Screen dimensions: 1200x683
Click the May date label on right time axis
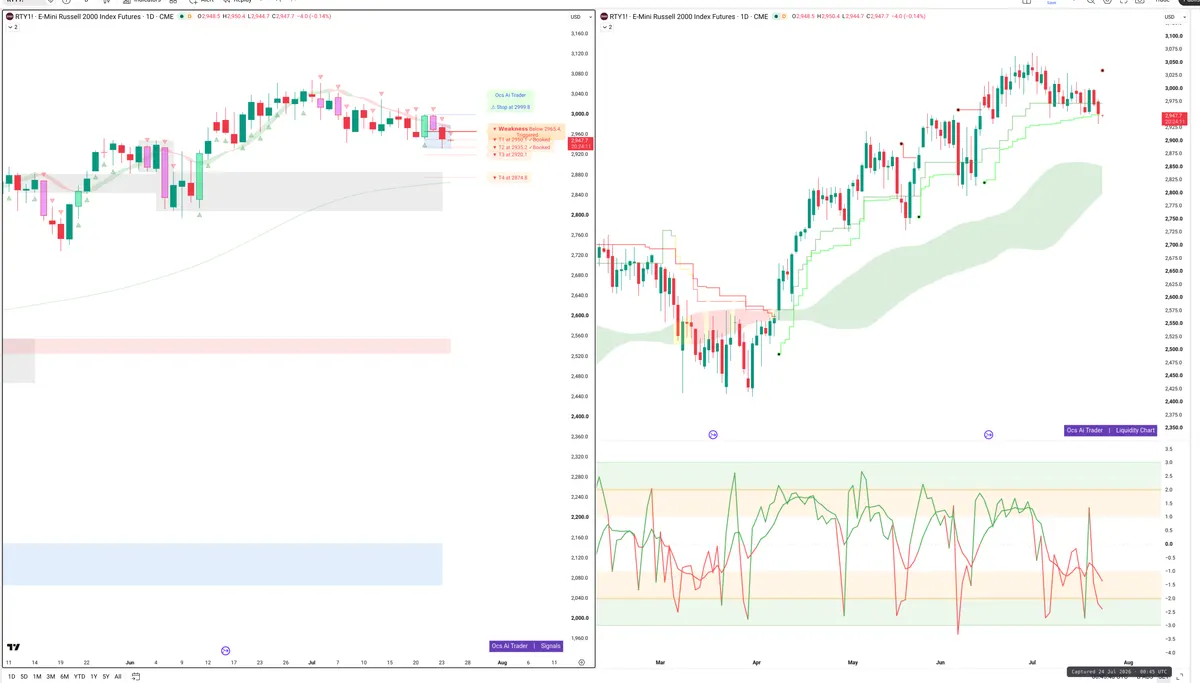coord(852,662)
